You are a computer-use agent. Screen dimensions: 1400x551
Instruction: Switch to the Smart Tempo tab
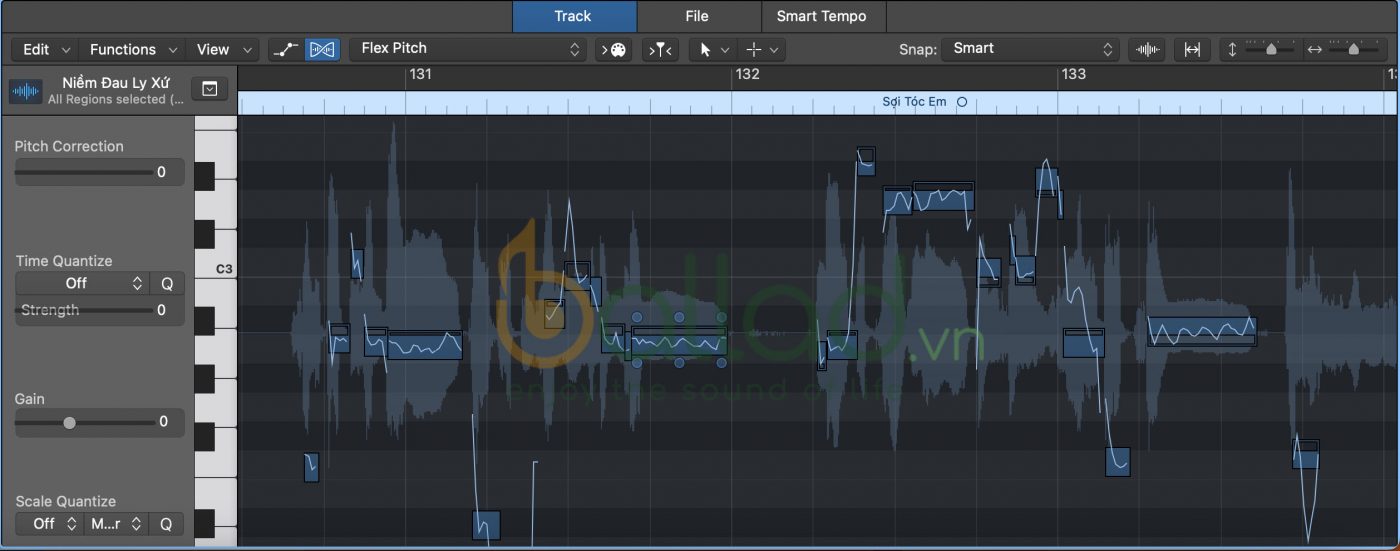point(822,16)
